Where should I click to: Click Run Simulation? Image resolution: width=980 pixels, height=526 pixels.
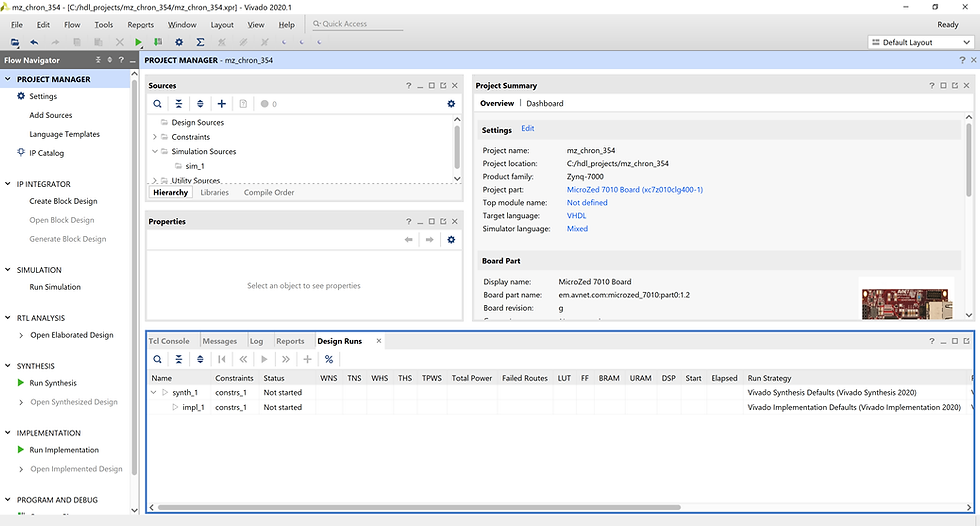55,287
